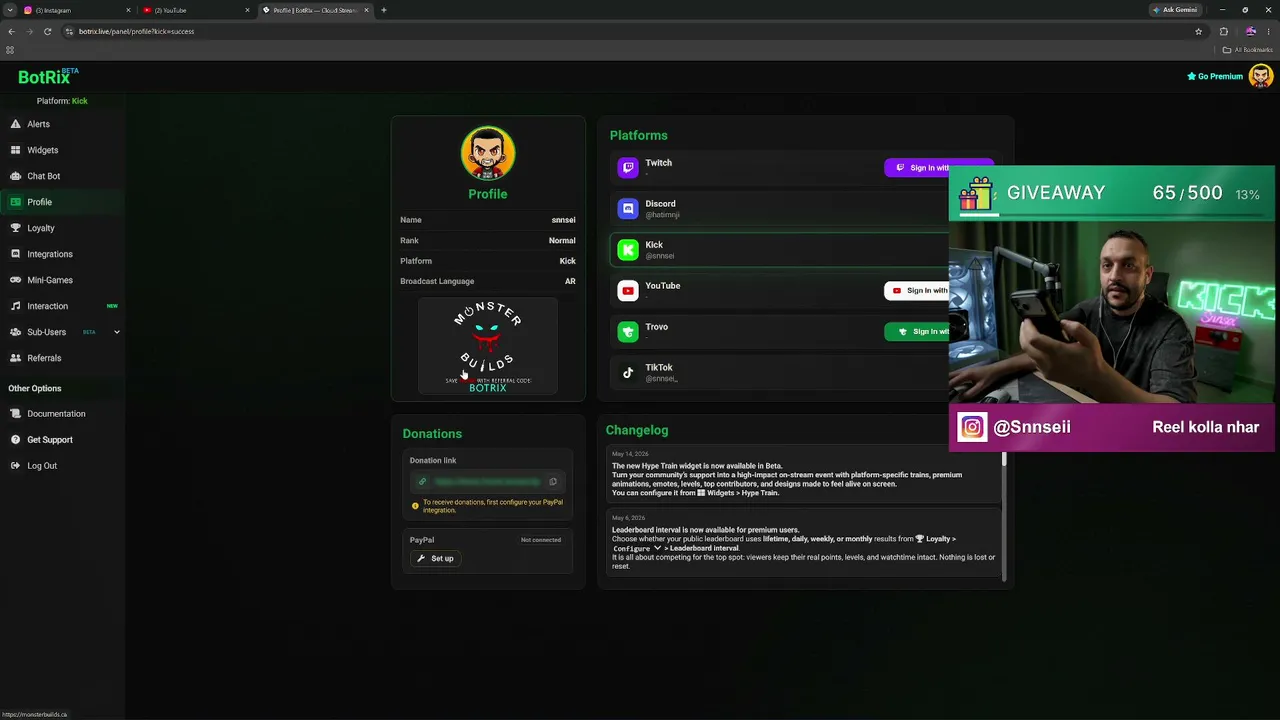
Task: Reload the page with the refresh icon
Action: (47, 31)
